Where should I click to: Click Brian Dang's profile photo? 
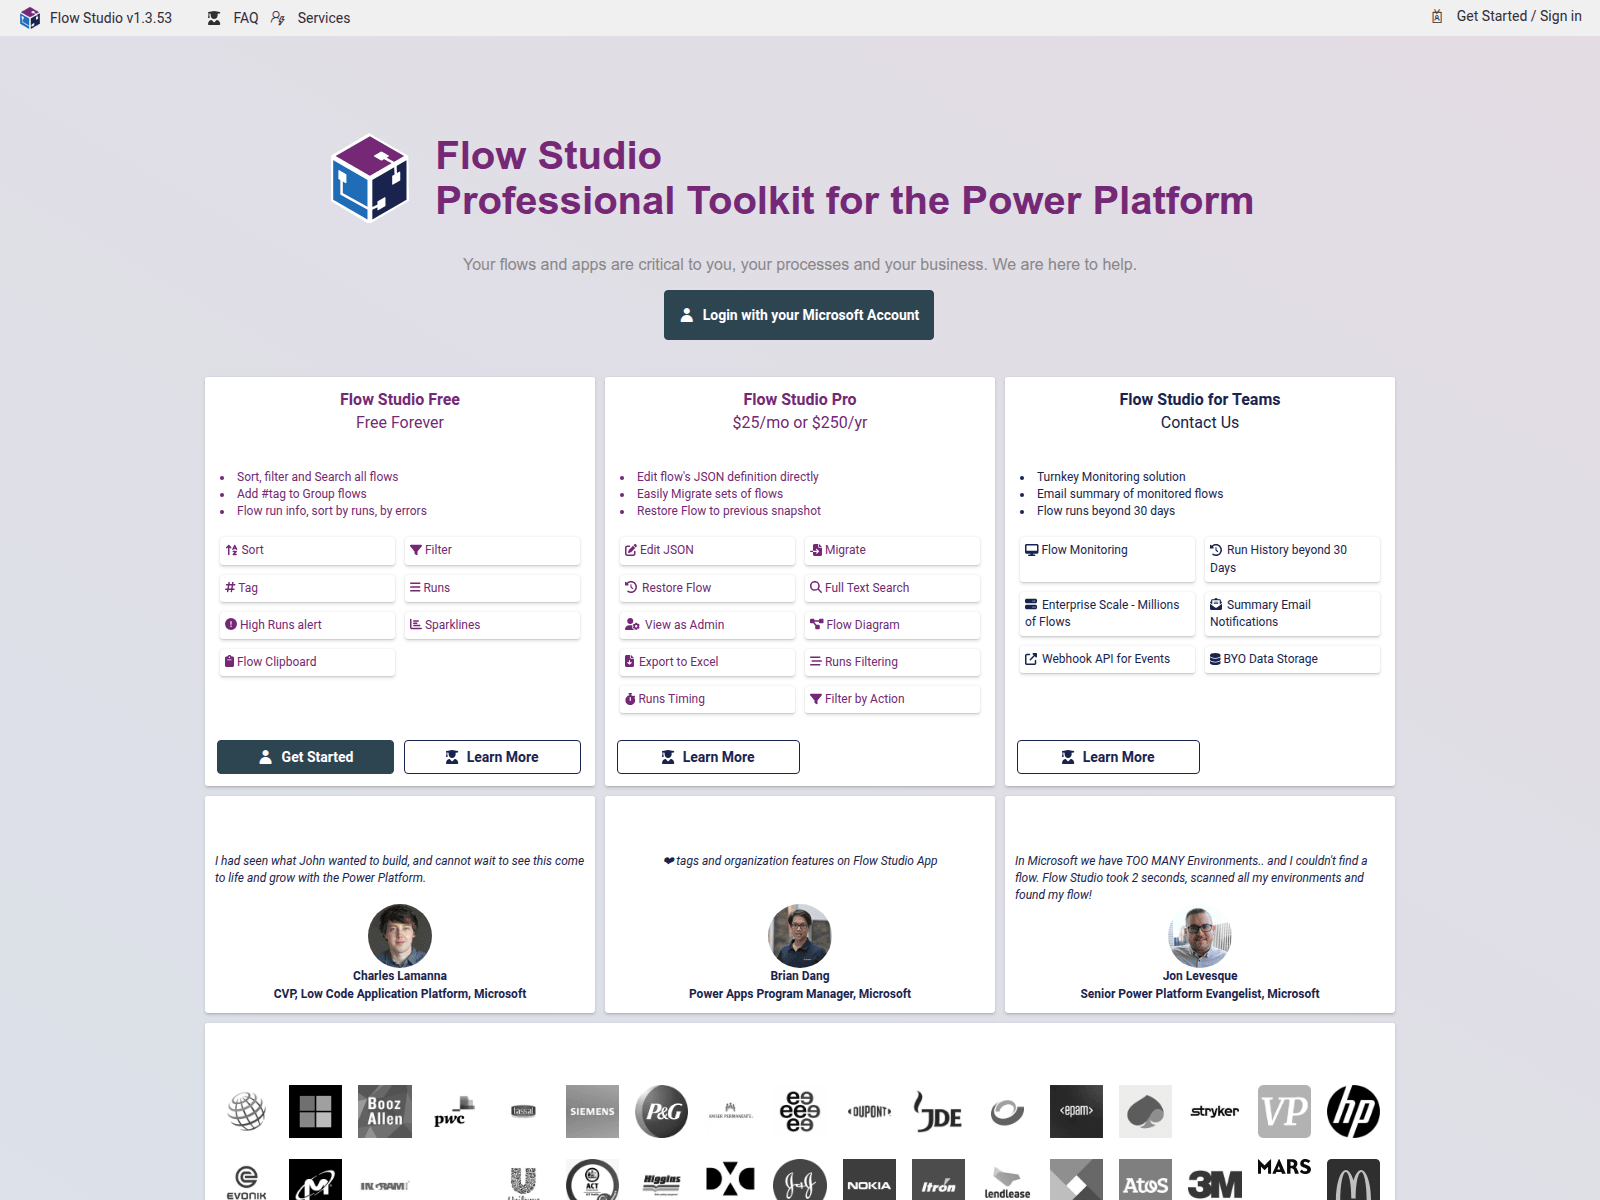pyautogui.click(x=800, y=936)
